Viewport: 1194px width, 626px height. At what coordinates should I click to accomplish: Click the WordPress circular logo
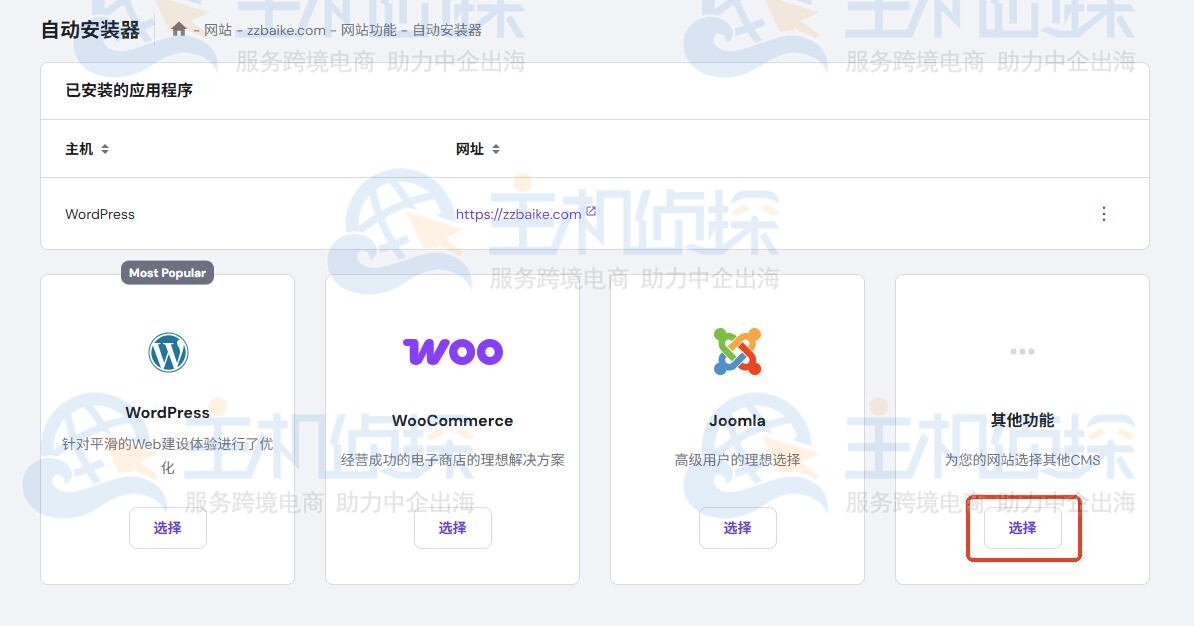coord(167,352)
